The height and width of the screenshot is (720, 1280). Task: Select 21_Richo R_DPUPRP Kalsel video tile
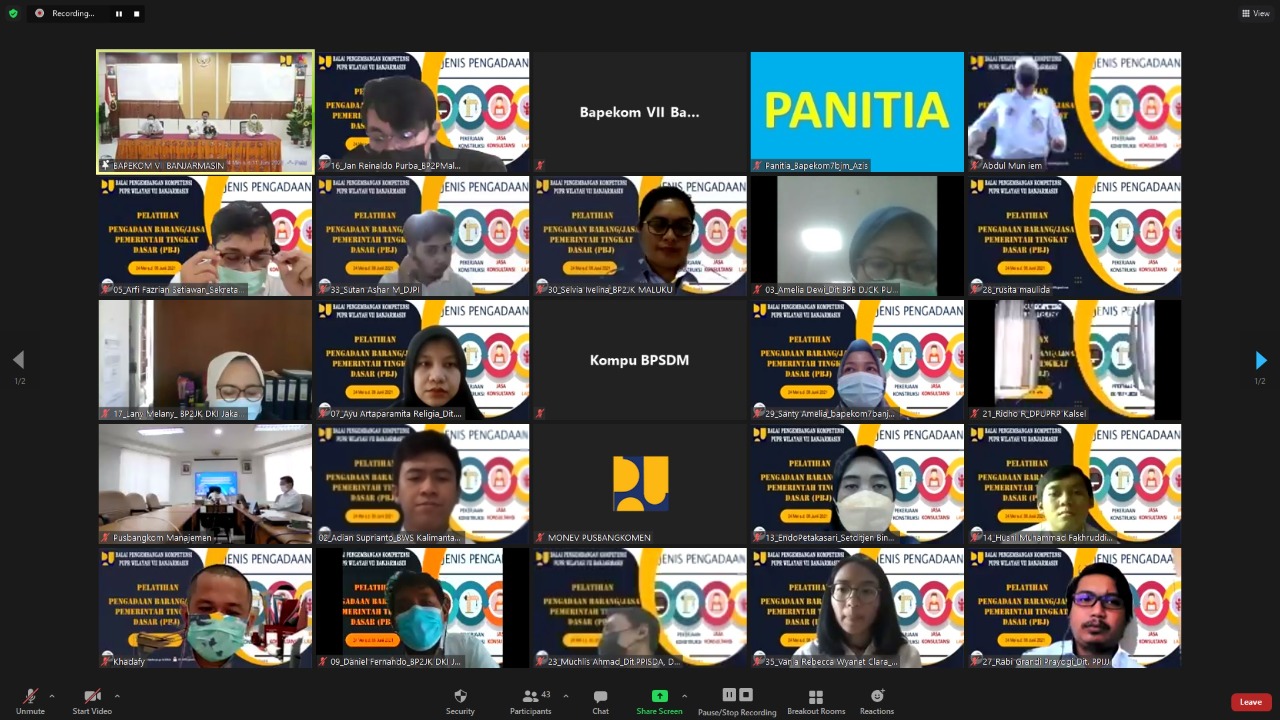(1074, 360)
